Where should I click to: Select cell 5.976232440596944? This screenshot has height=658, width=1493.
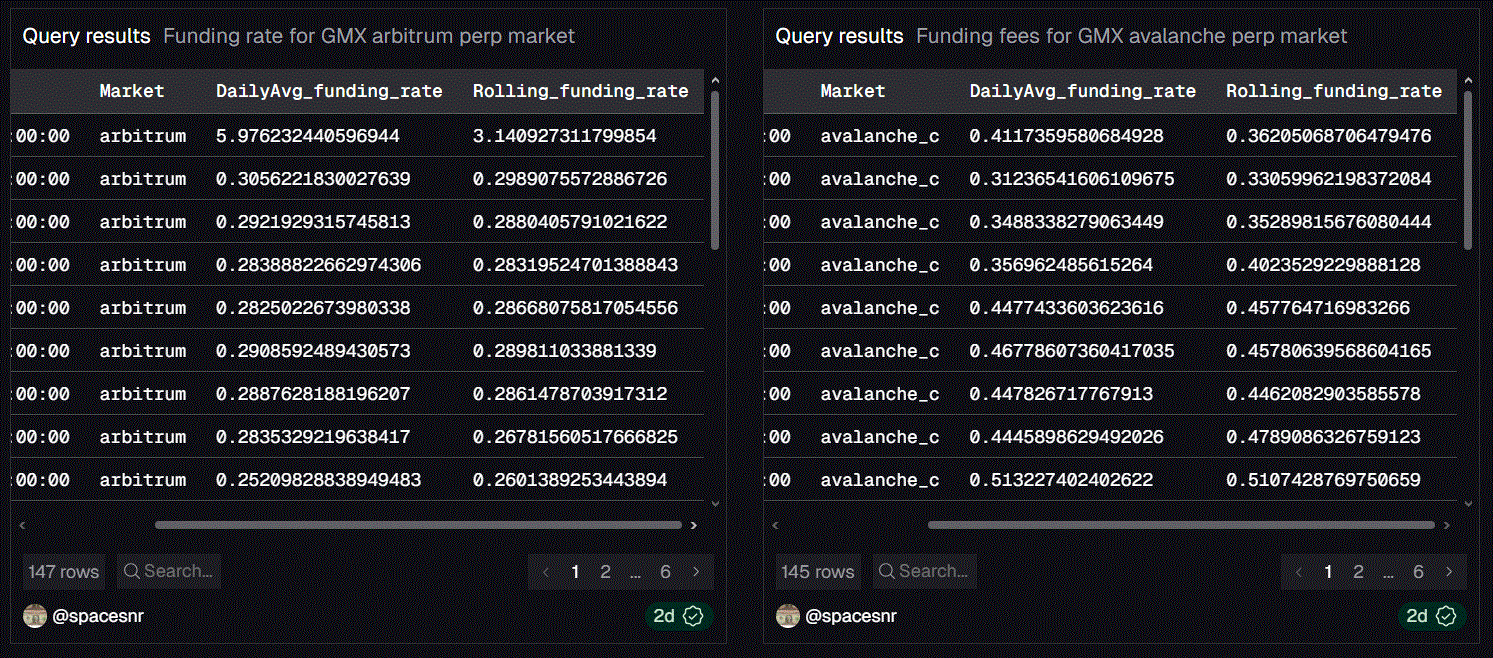click(308, 136)
